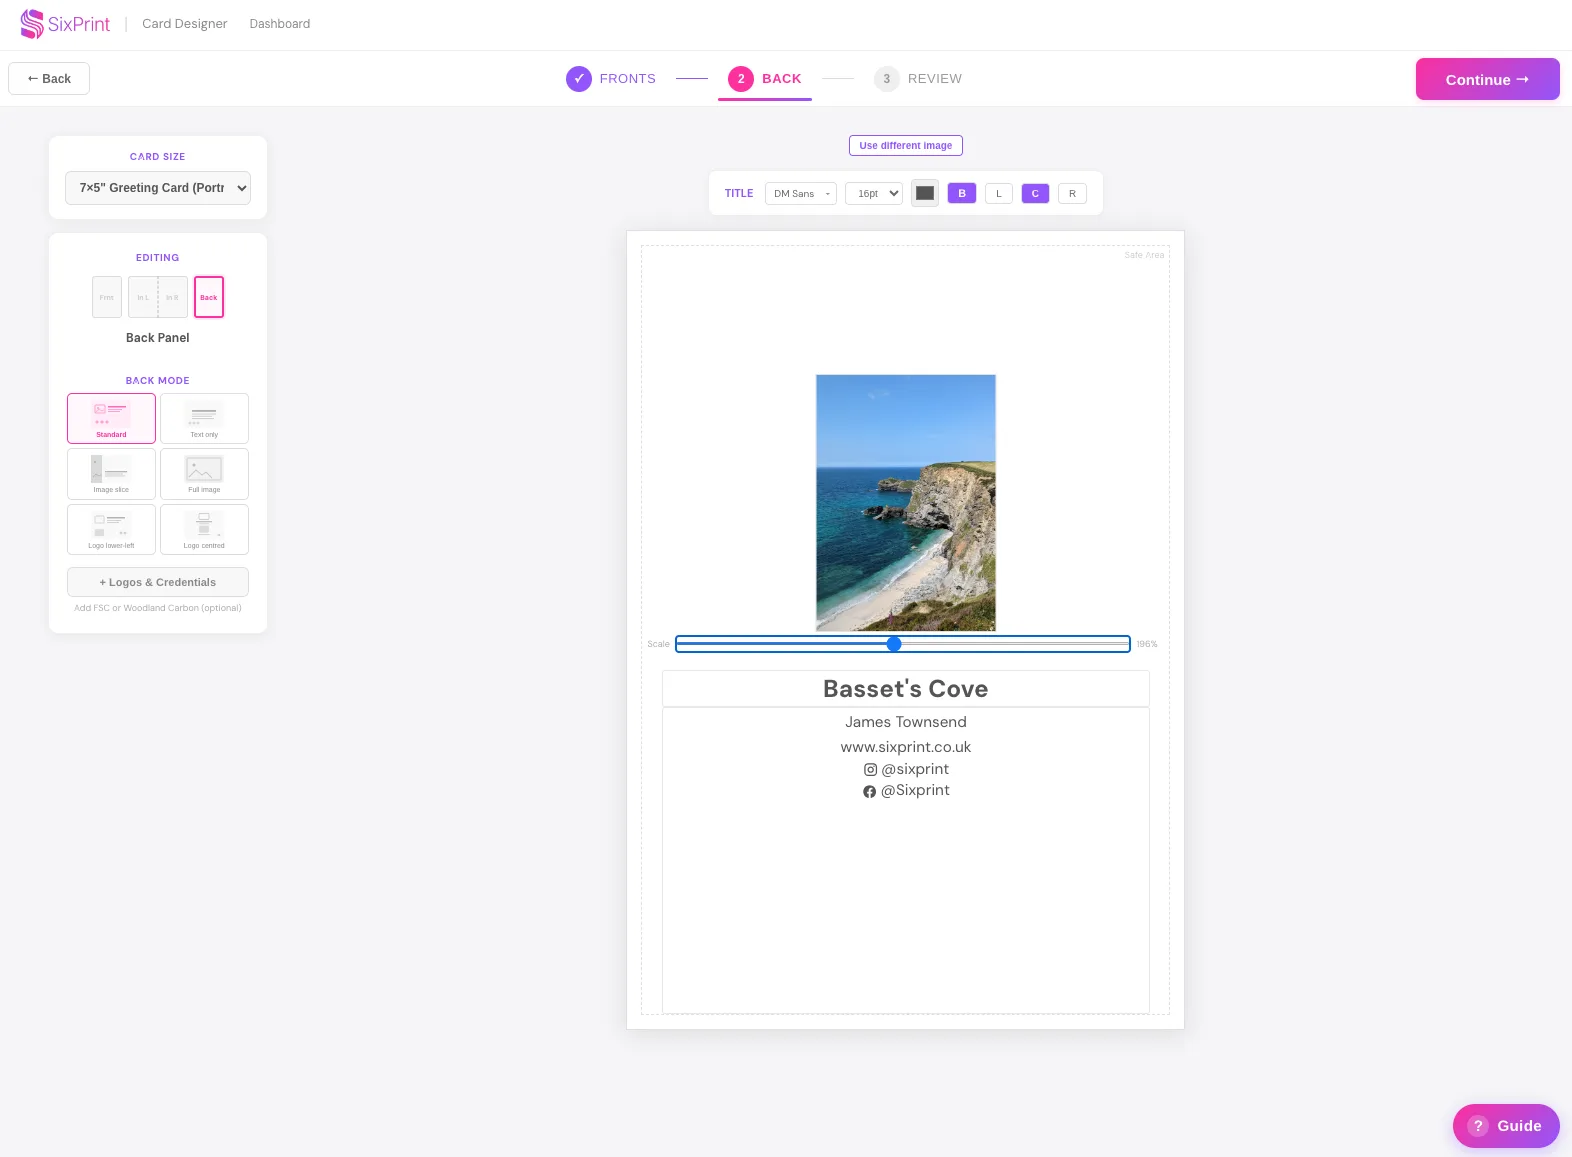Click the SixPrint logo
The width and height of the screenshot is (1572, 1157).
[x=65, y=24]
